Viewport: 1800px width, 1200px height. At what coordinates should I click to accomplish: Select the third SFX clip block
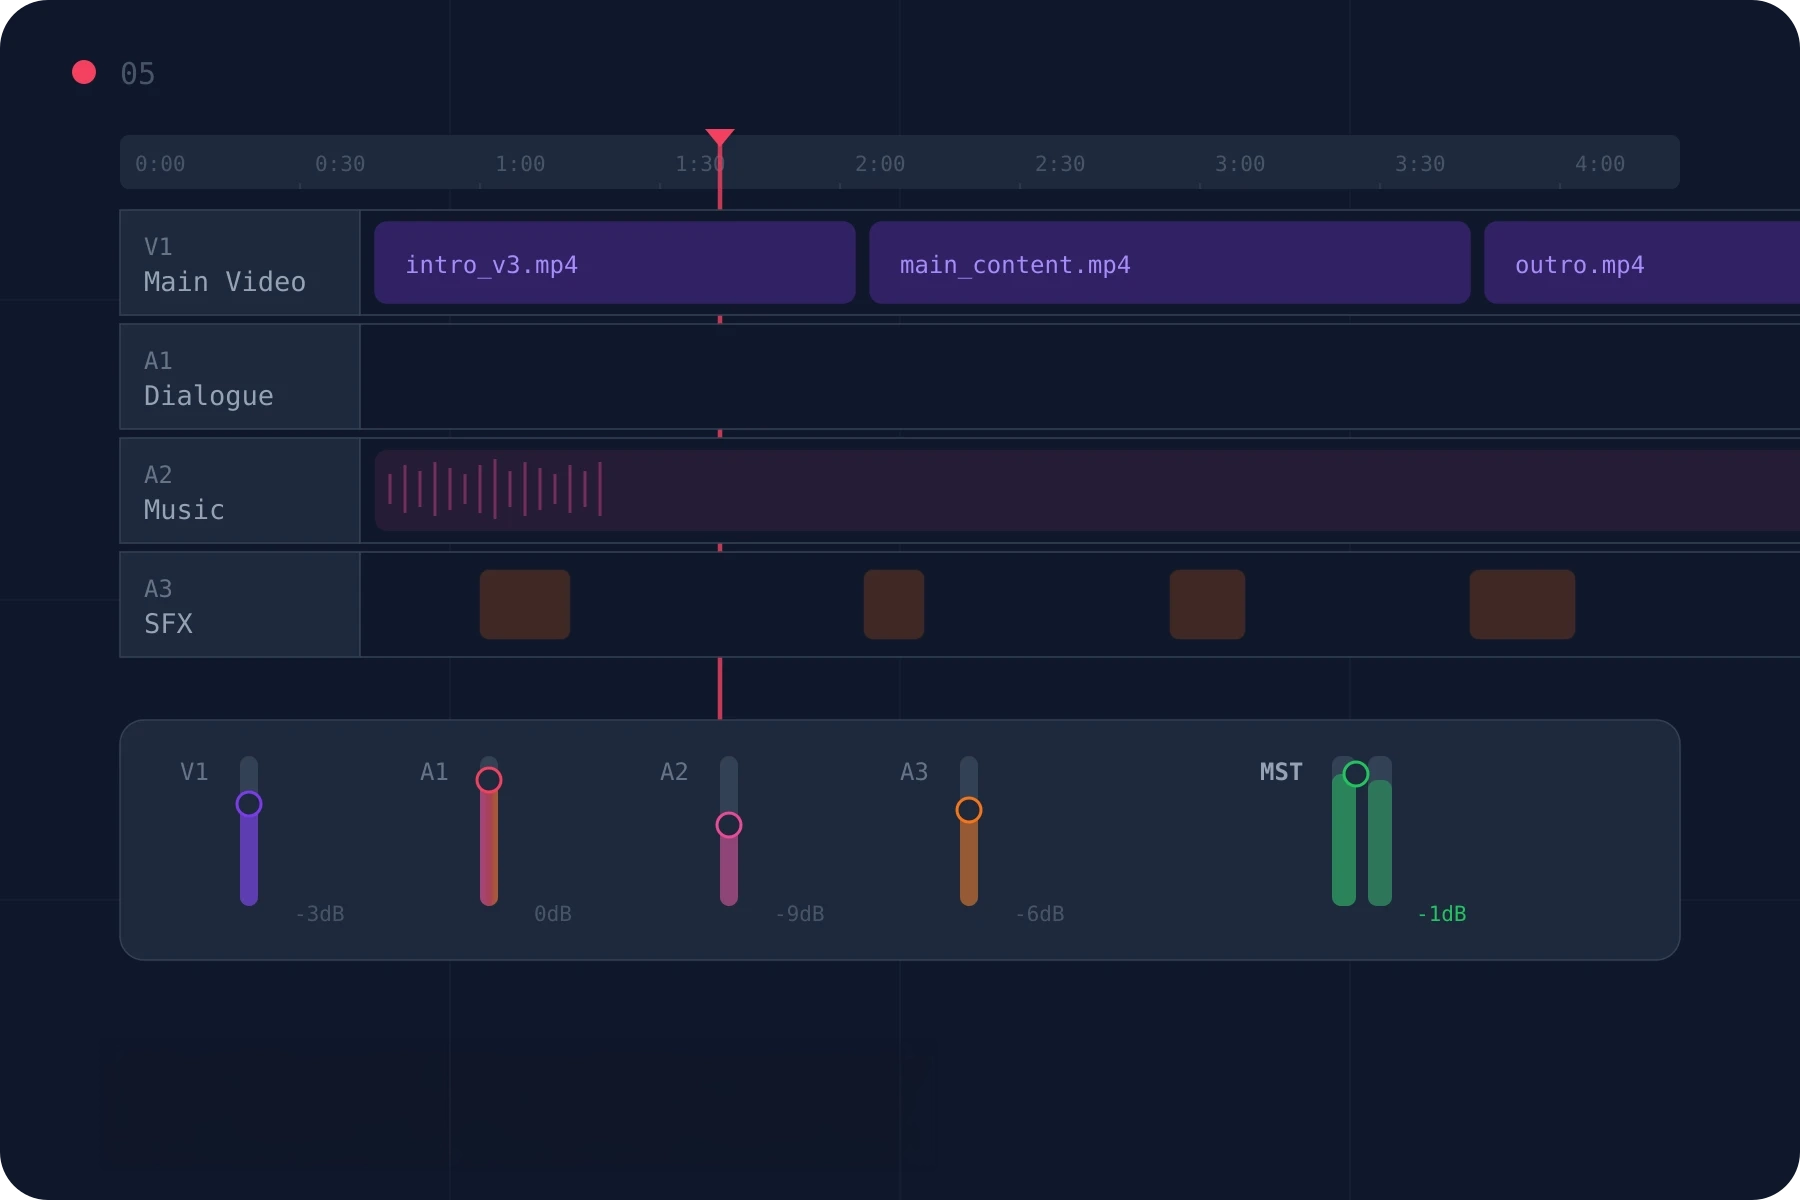click(1207, 605)
